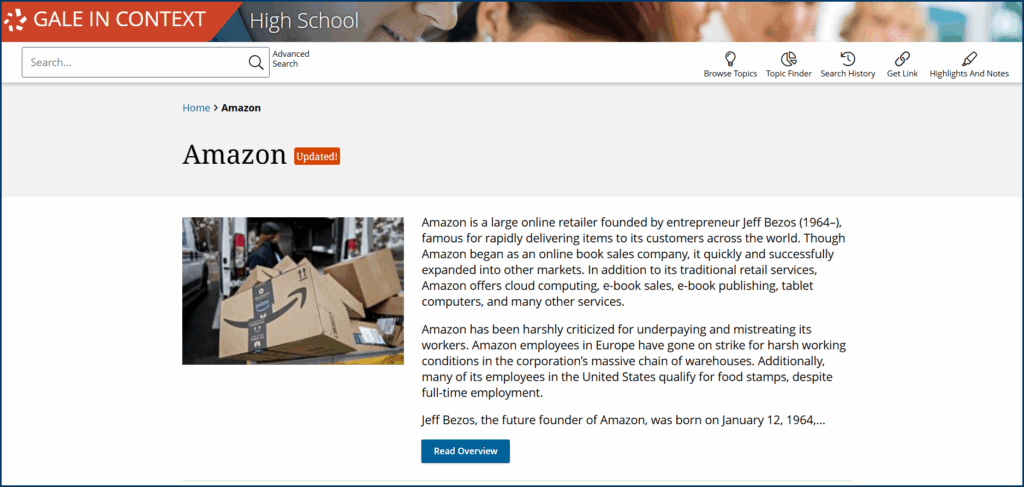The image size is (1024, 487).
Task: Go to the Home breadcrumb link
Action: pos(196,108)
